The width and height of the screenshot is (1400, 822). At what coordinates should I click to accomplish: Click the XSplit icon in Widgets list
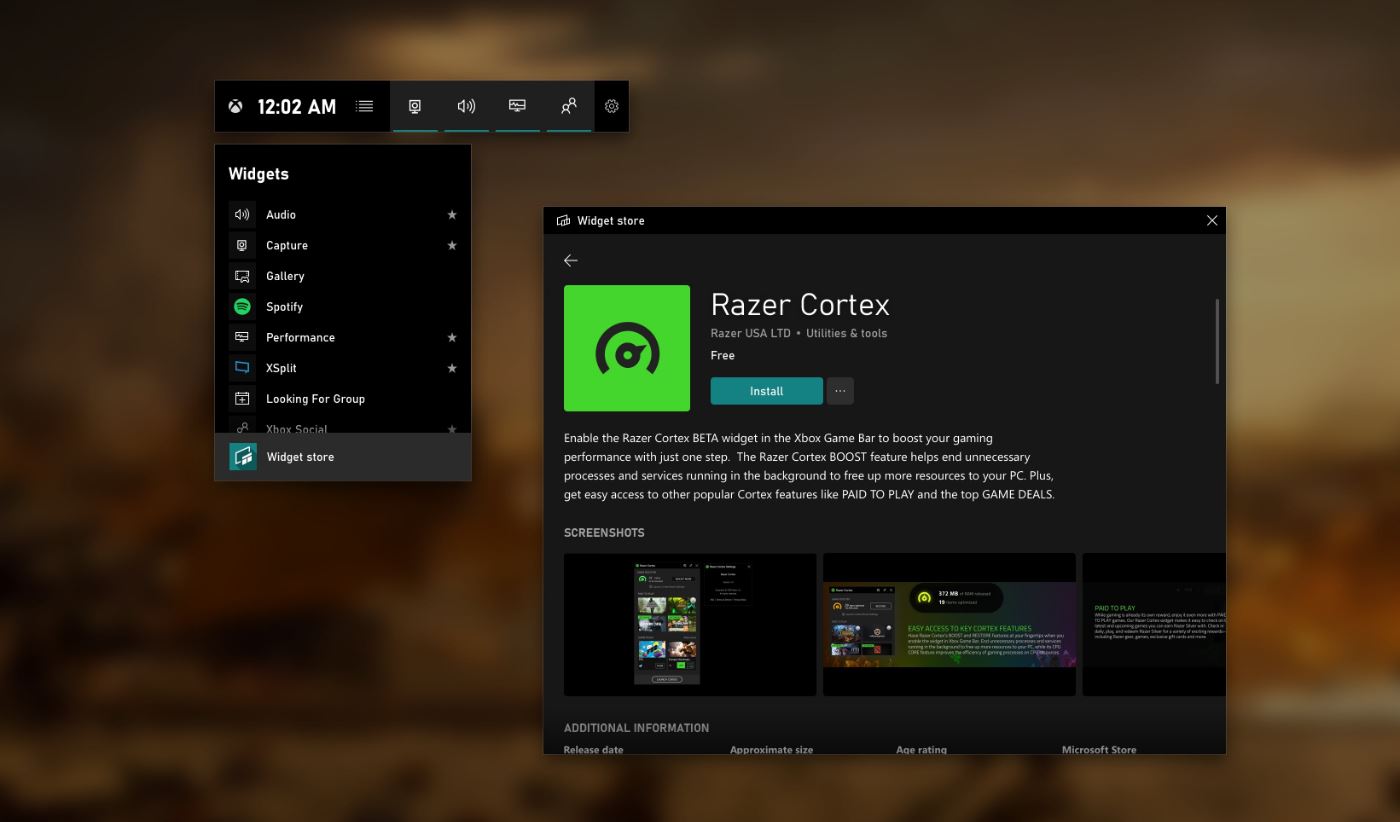(x=242, y=368)
